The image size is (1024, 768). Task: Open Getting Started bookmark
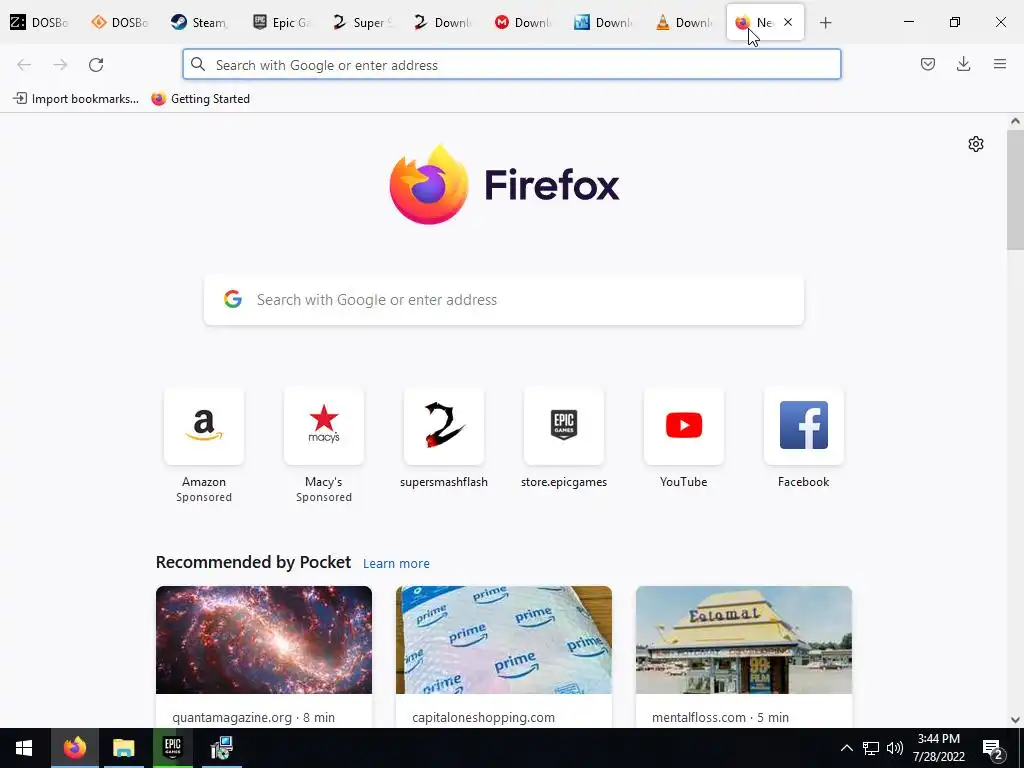200,99
